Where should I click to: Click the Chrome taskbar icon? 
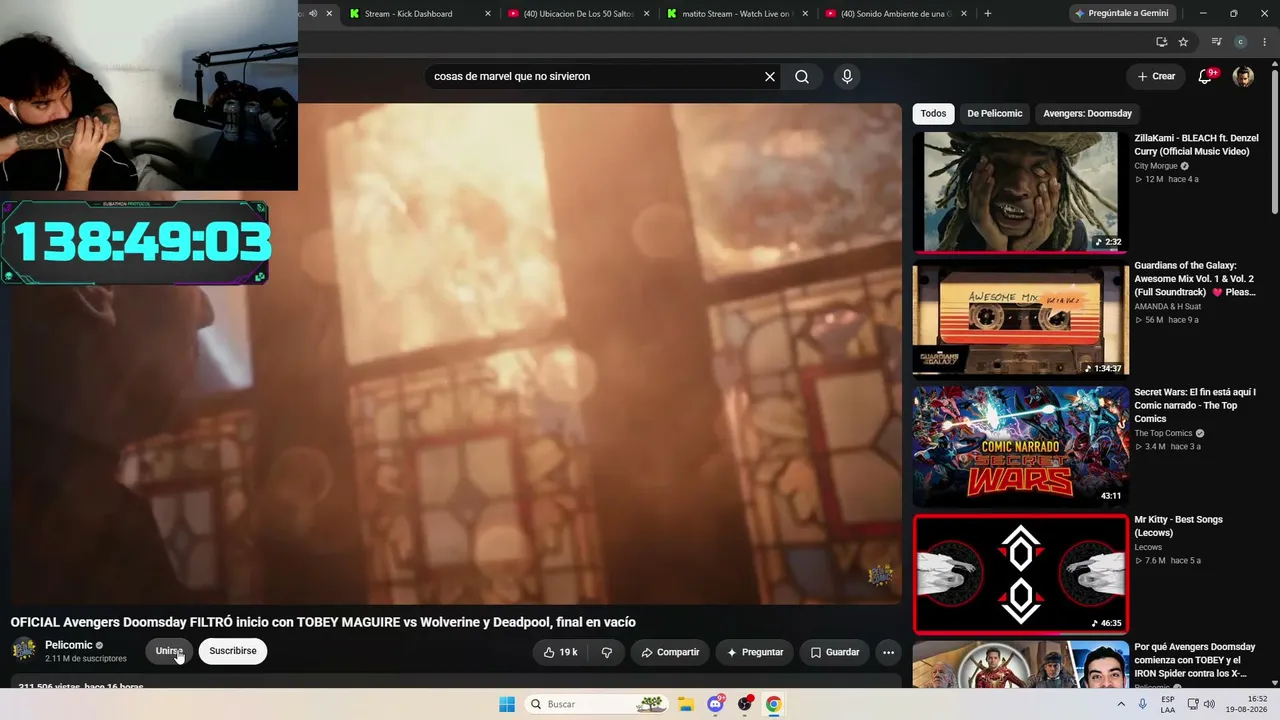[x=773, y=704]
